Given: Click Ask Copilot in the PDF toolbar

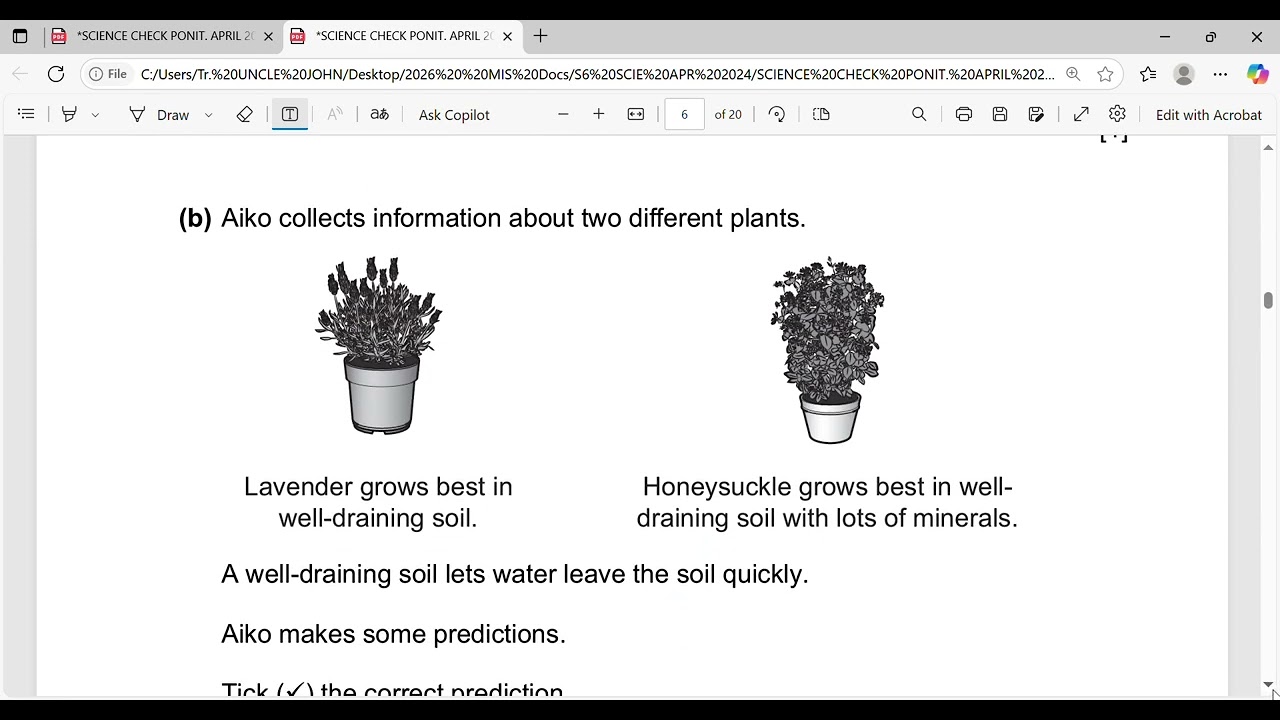Looking at the screenshot, I should tap(454, 115).
